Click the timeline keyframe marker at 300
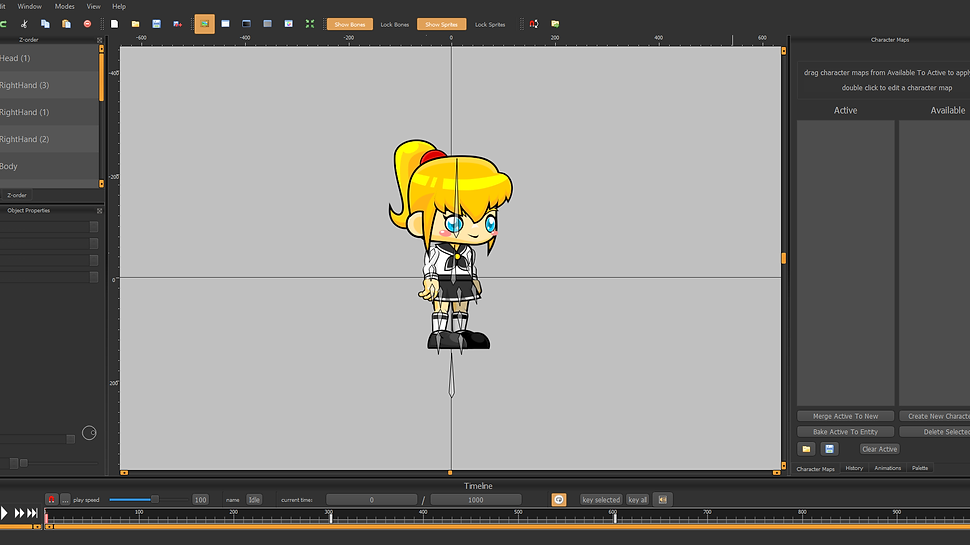This screenshot has width=970, height=545. click(331, 518)
